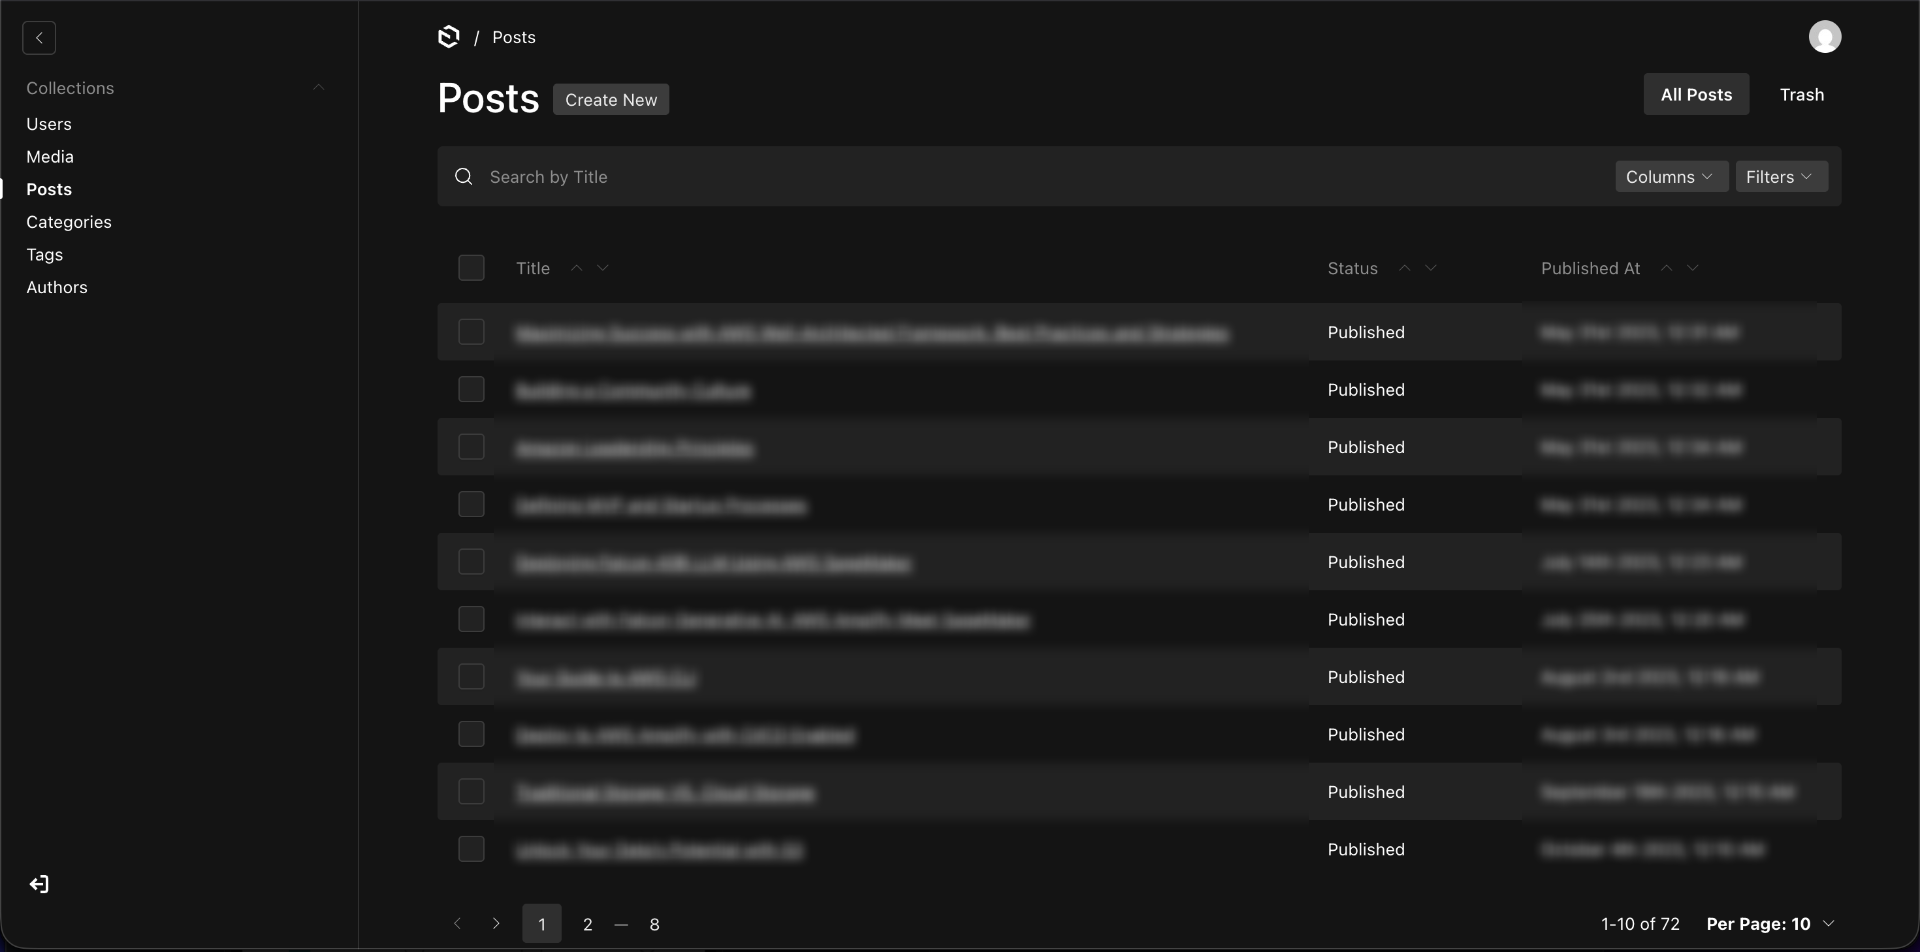The width and height of the screenshot is (1920, 952).
Task: Sort Title column ascending
Action: coord(576,268)
